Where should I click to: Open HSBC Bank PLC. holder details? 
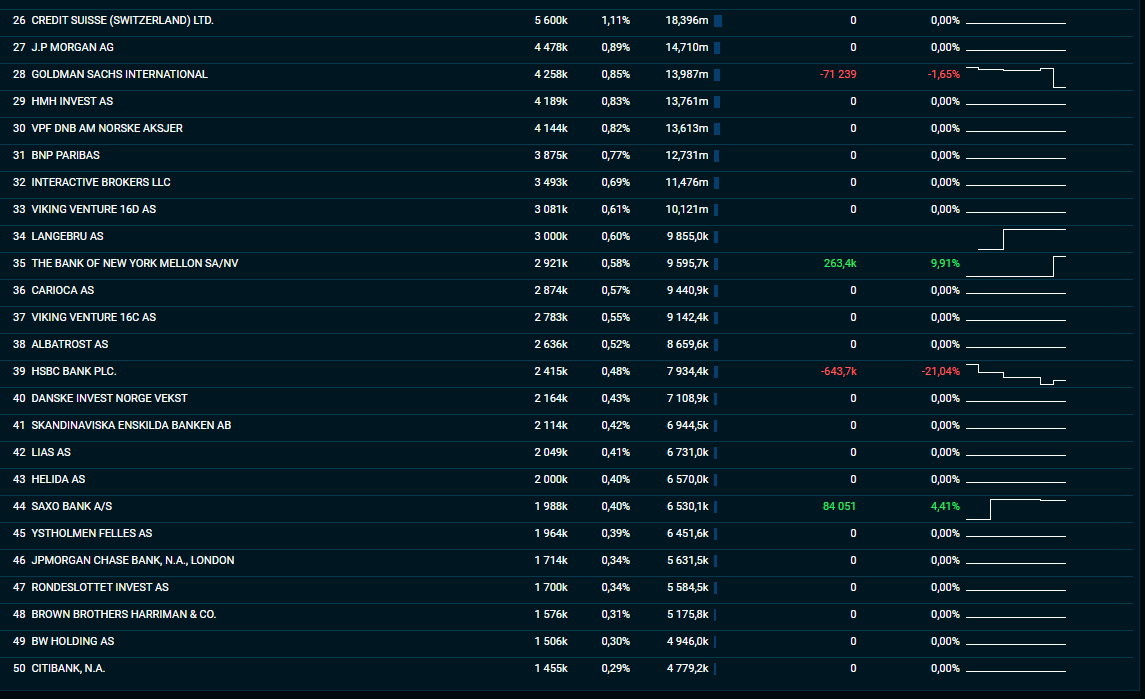tap(74, 372)
